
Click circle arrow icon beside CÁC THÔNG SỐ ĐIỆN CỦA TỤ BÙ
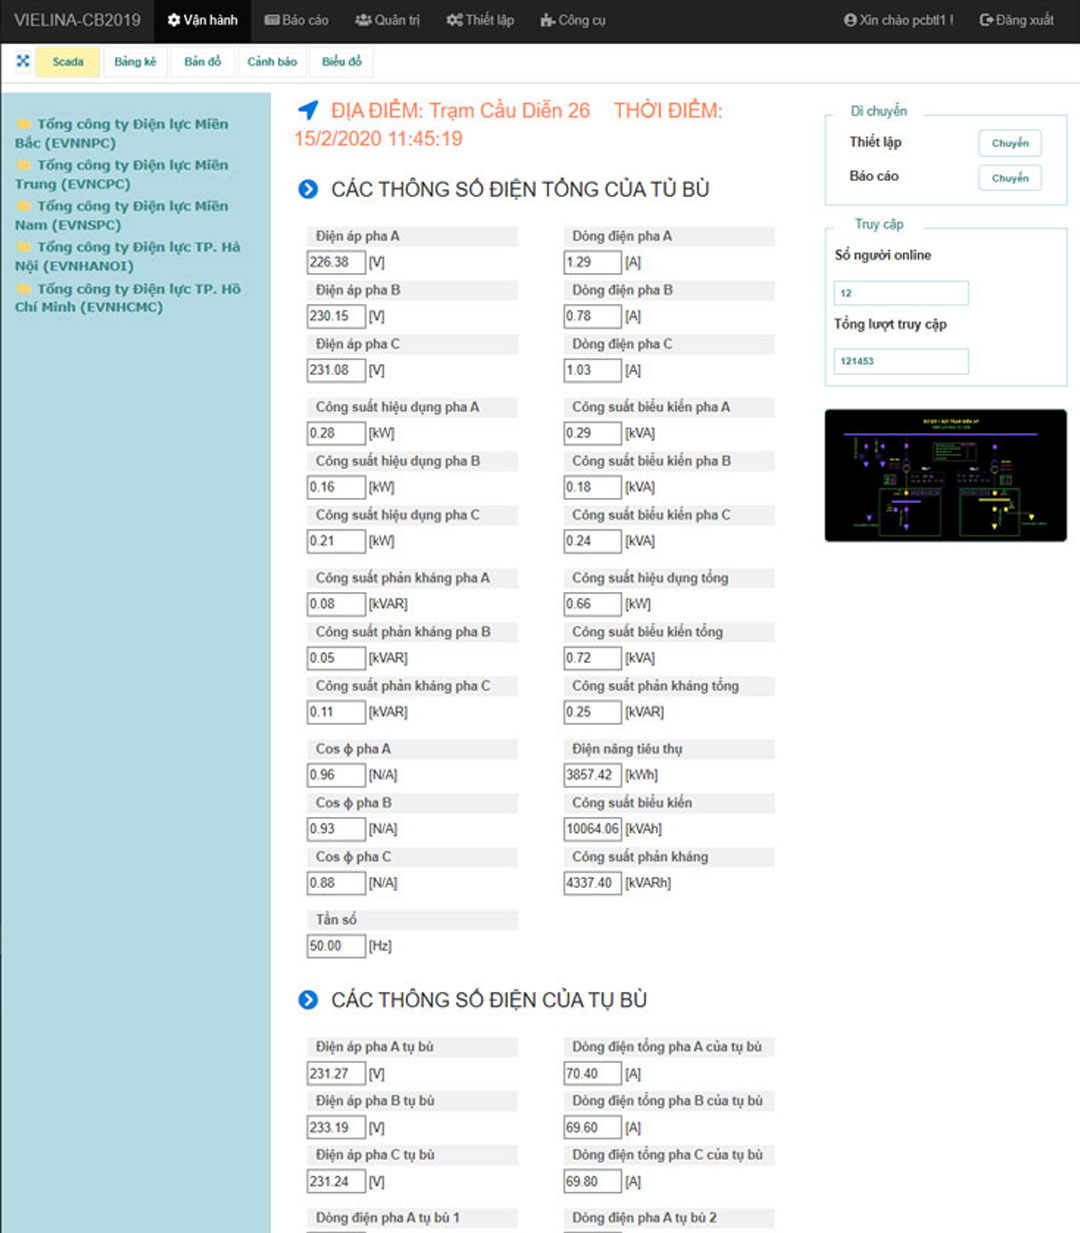pos(308,1000)
